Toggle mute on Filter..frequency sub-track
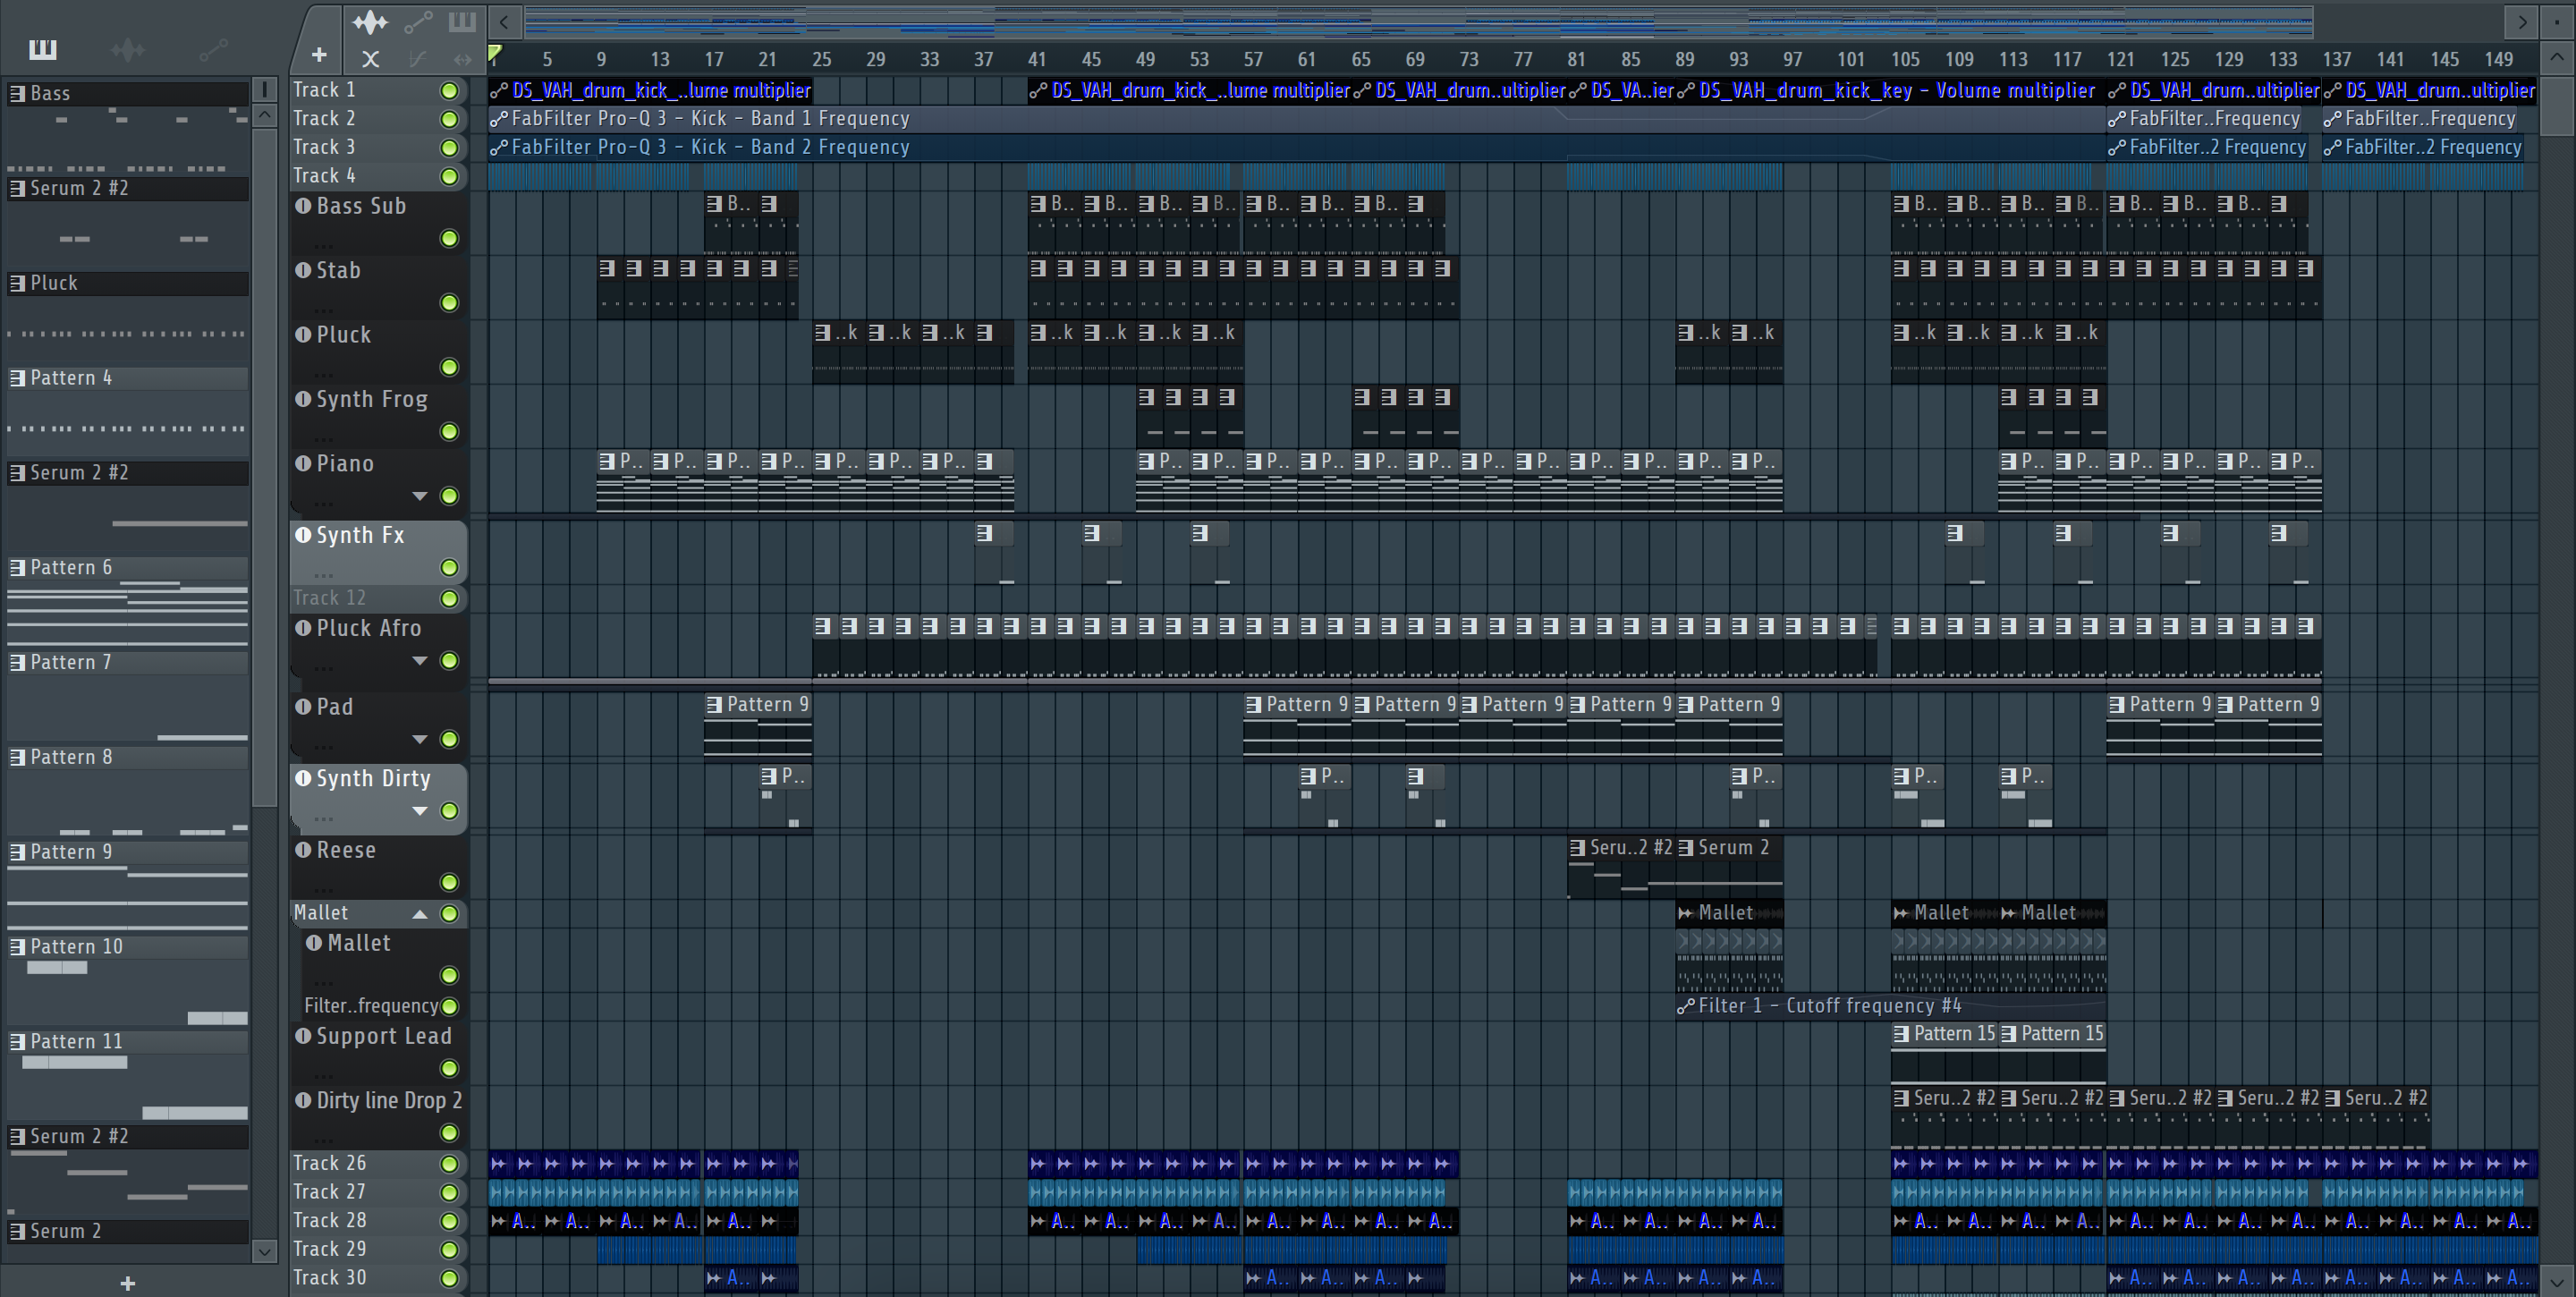Viewport: 2576px width, 1297px height. click(450, 1006)
